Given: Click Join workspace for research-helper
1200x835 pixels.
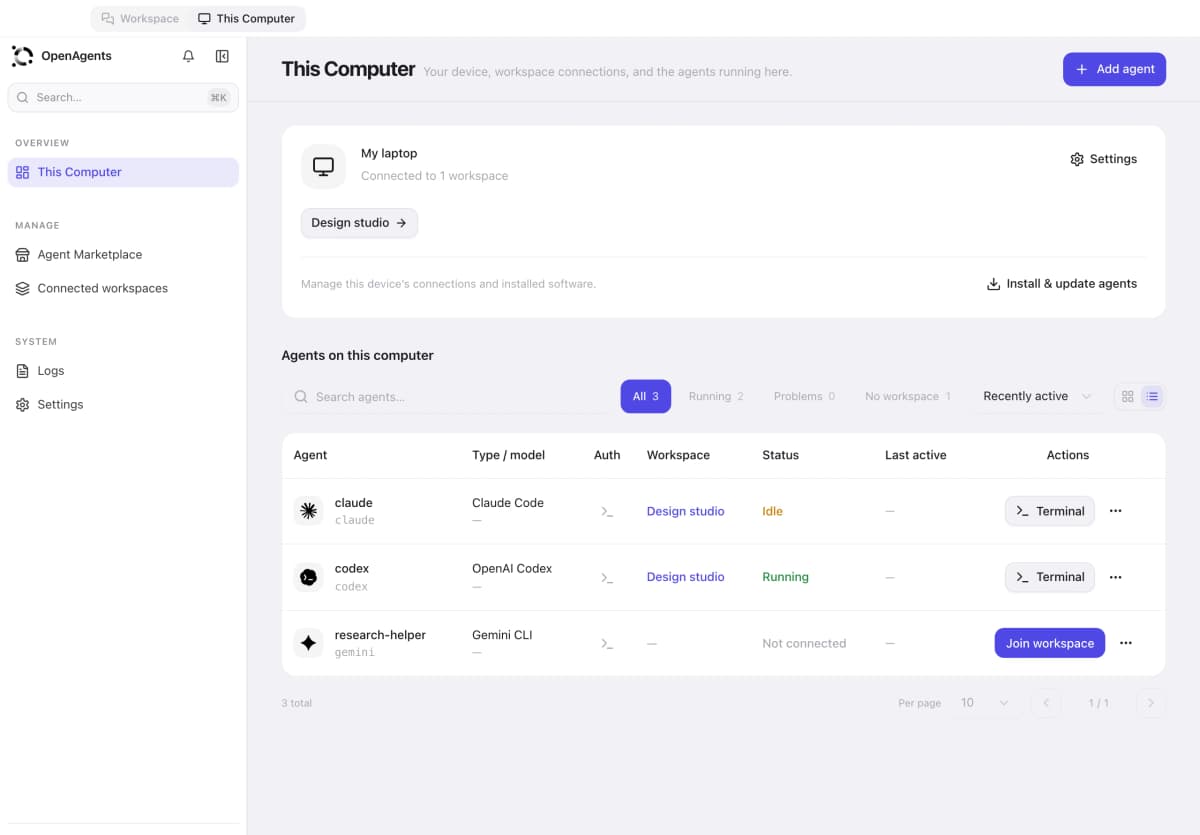Looking at the screenshot, I should pyautogui.click(x=1050, y=643).
